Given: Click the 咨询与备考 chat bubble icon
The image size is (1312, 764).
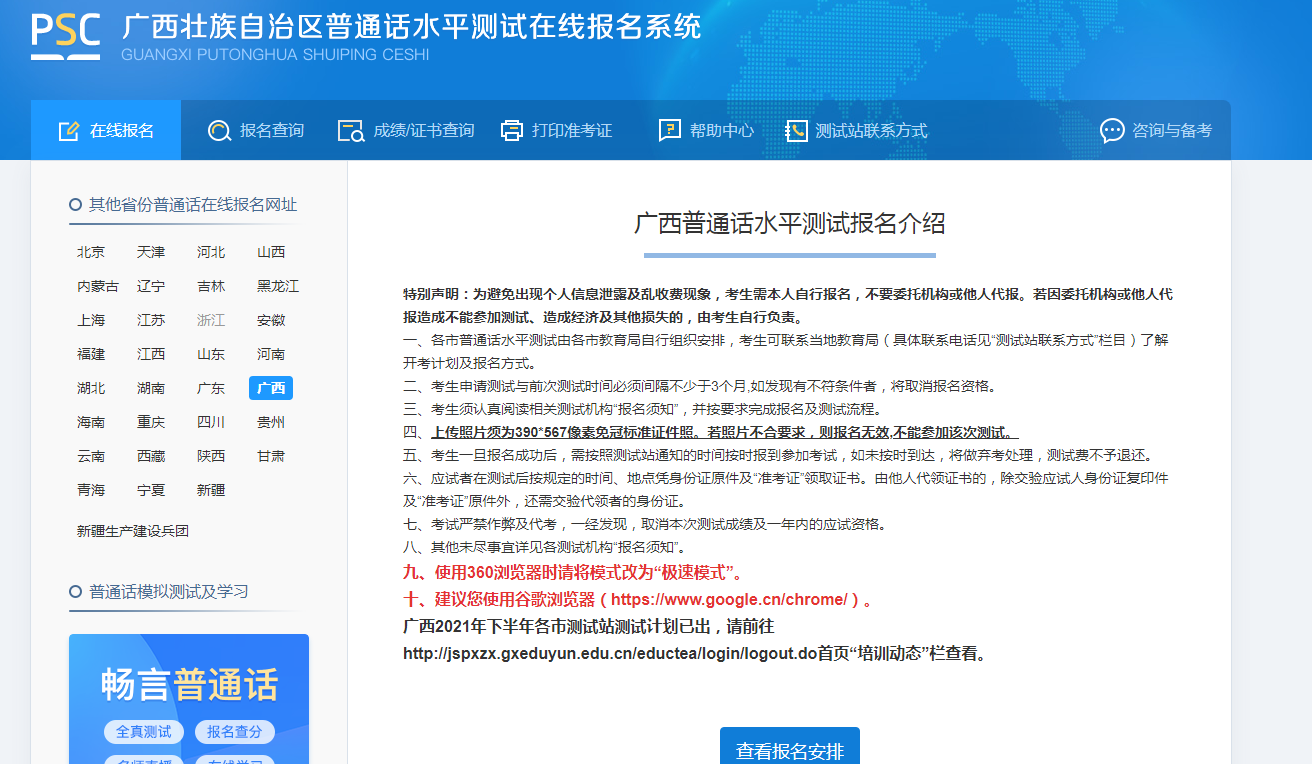Looking at the screenshot, I should [1112, 131].
